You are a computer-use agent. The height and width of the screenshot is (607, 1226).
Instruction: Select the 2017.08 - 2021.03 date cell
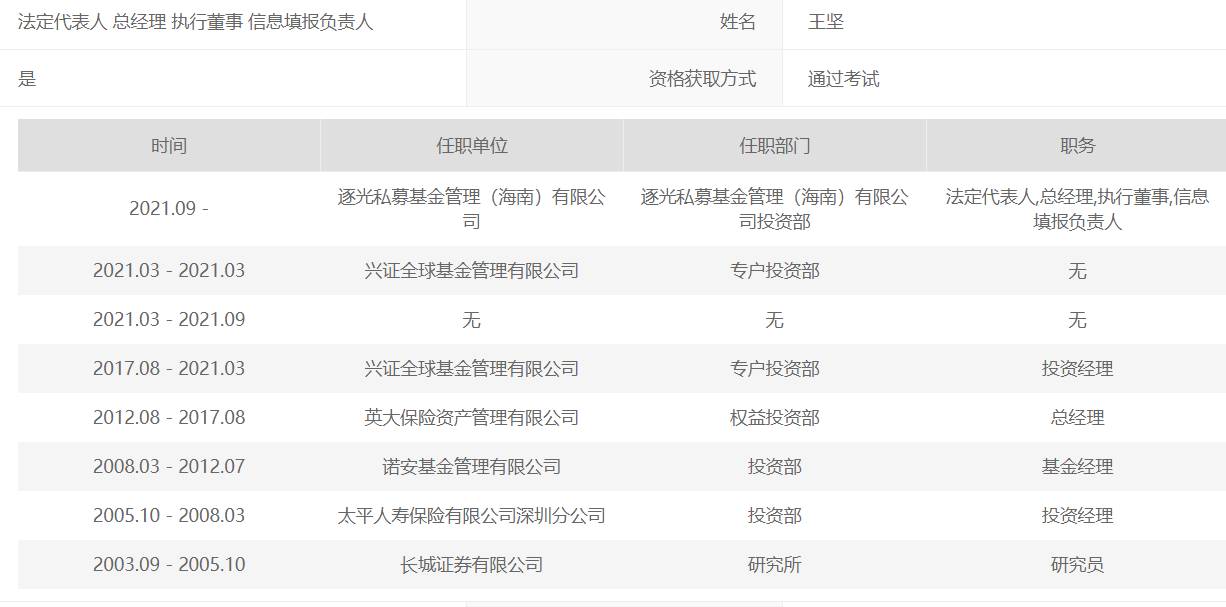(x=169, y=369)
